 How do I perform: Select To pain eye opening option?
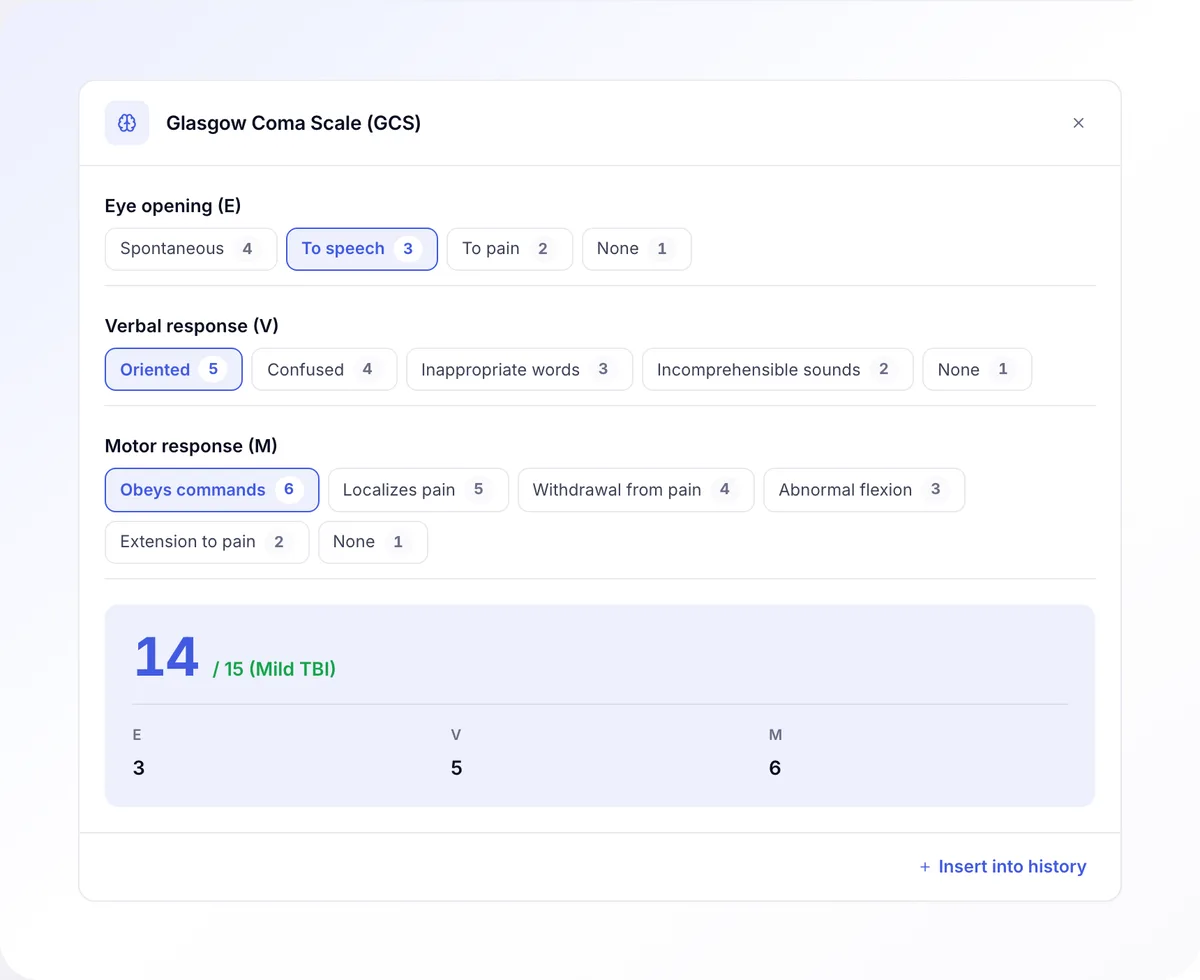pos(510,249)
